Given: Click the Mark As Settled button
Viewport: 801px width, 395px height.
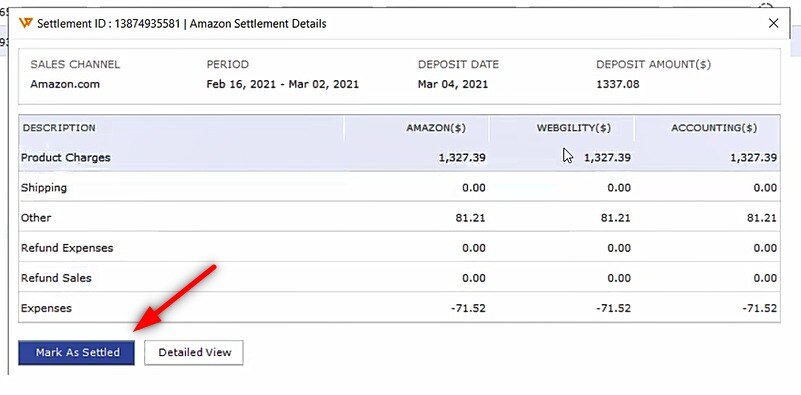Looking at the screenshot, I should click(x=77, y=353).
